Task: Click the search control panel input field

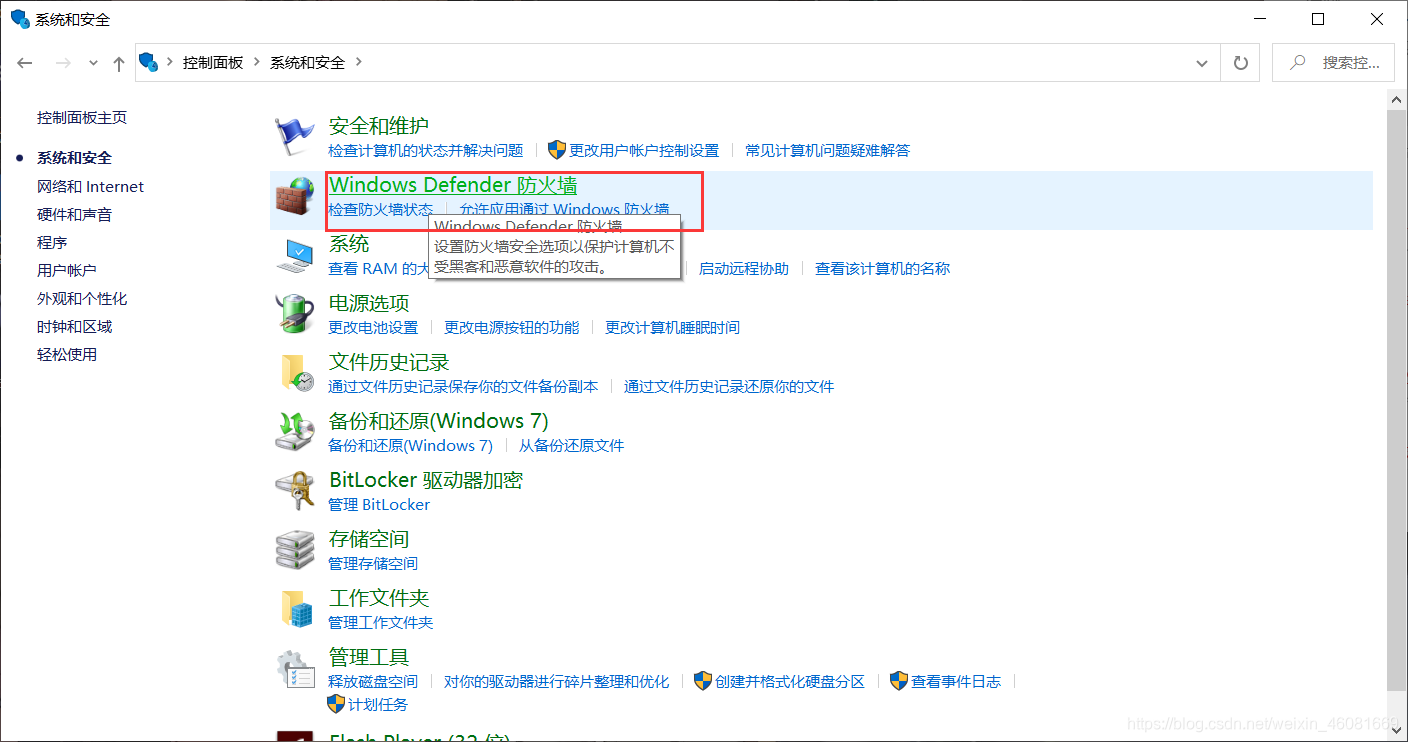Action: pos(1333,62)
